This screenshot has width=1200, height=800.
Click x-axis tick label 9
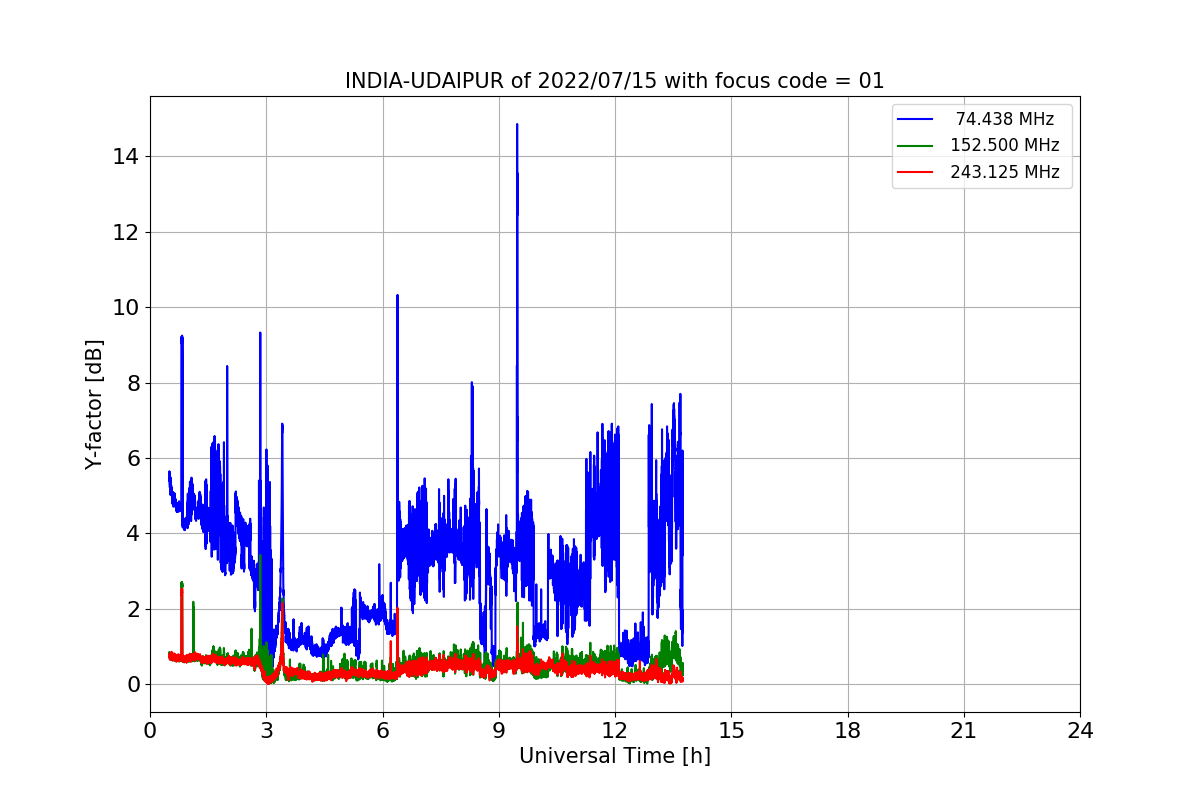[499, 731]
